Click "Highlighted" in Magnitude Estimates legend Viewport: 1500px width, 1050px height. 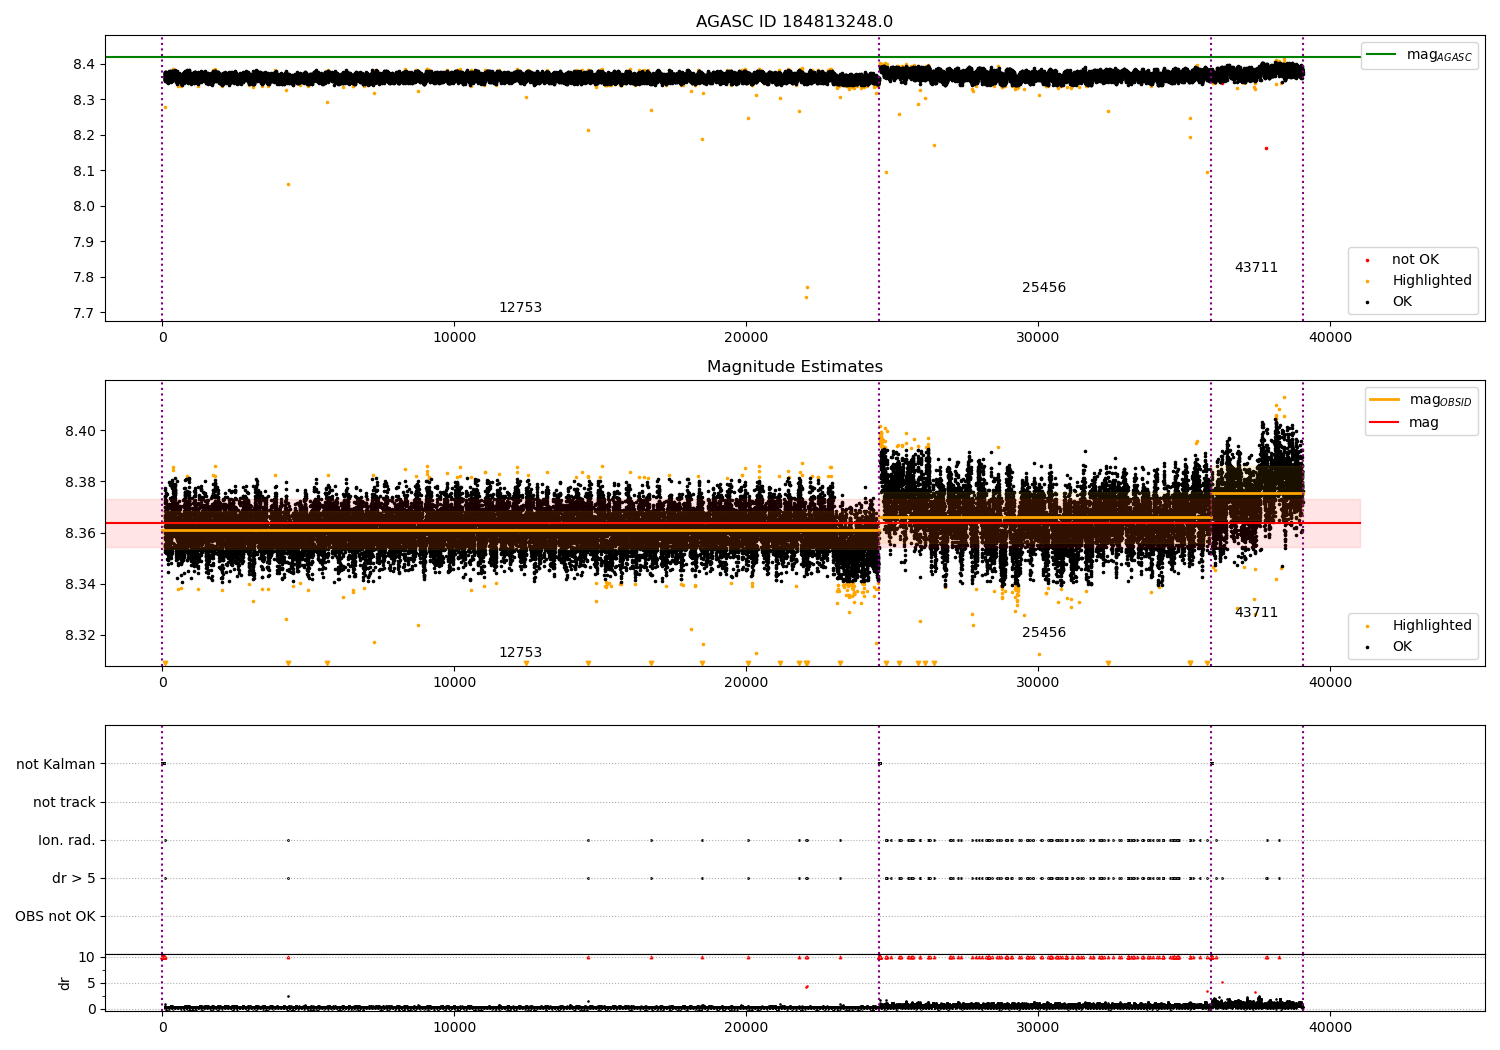pos(1432,626)
